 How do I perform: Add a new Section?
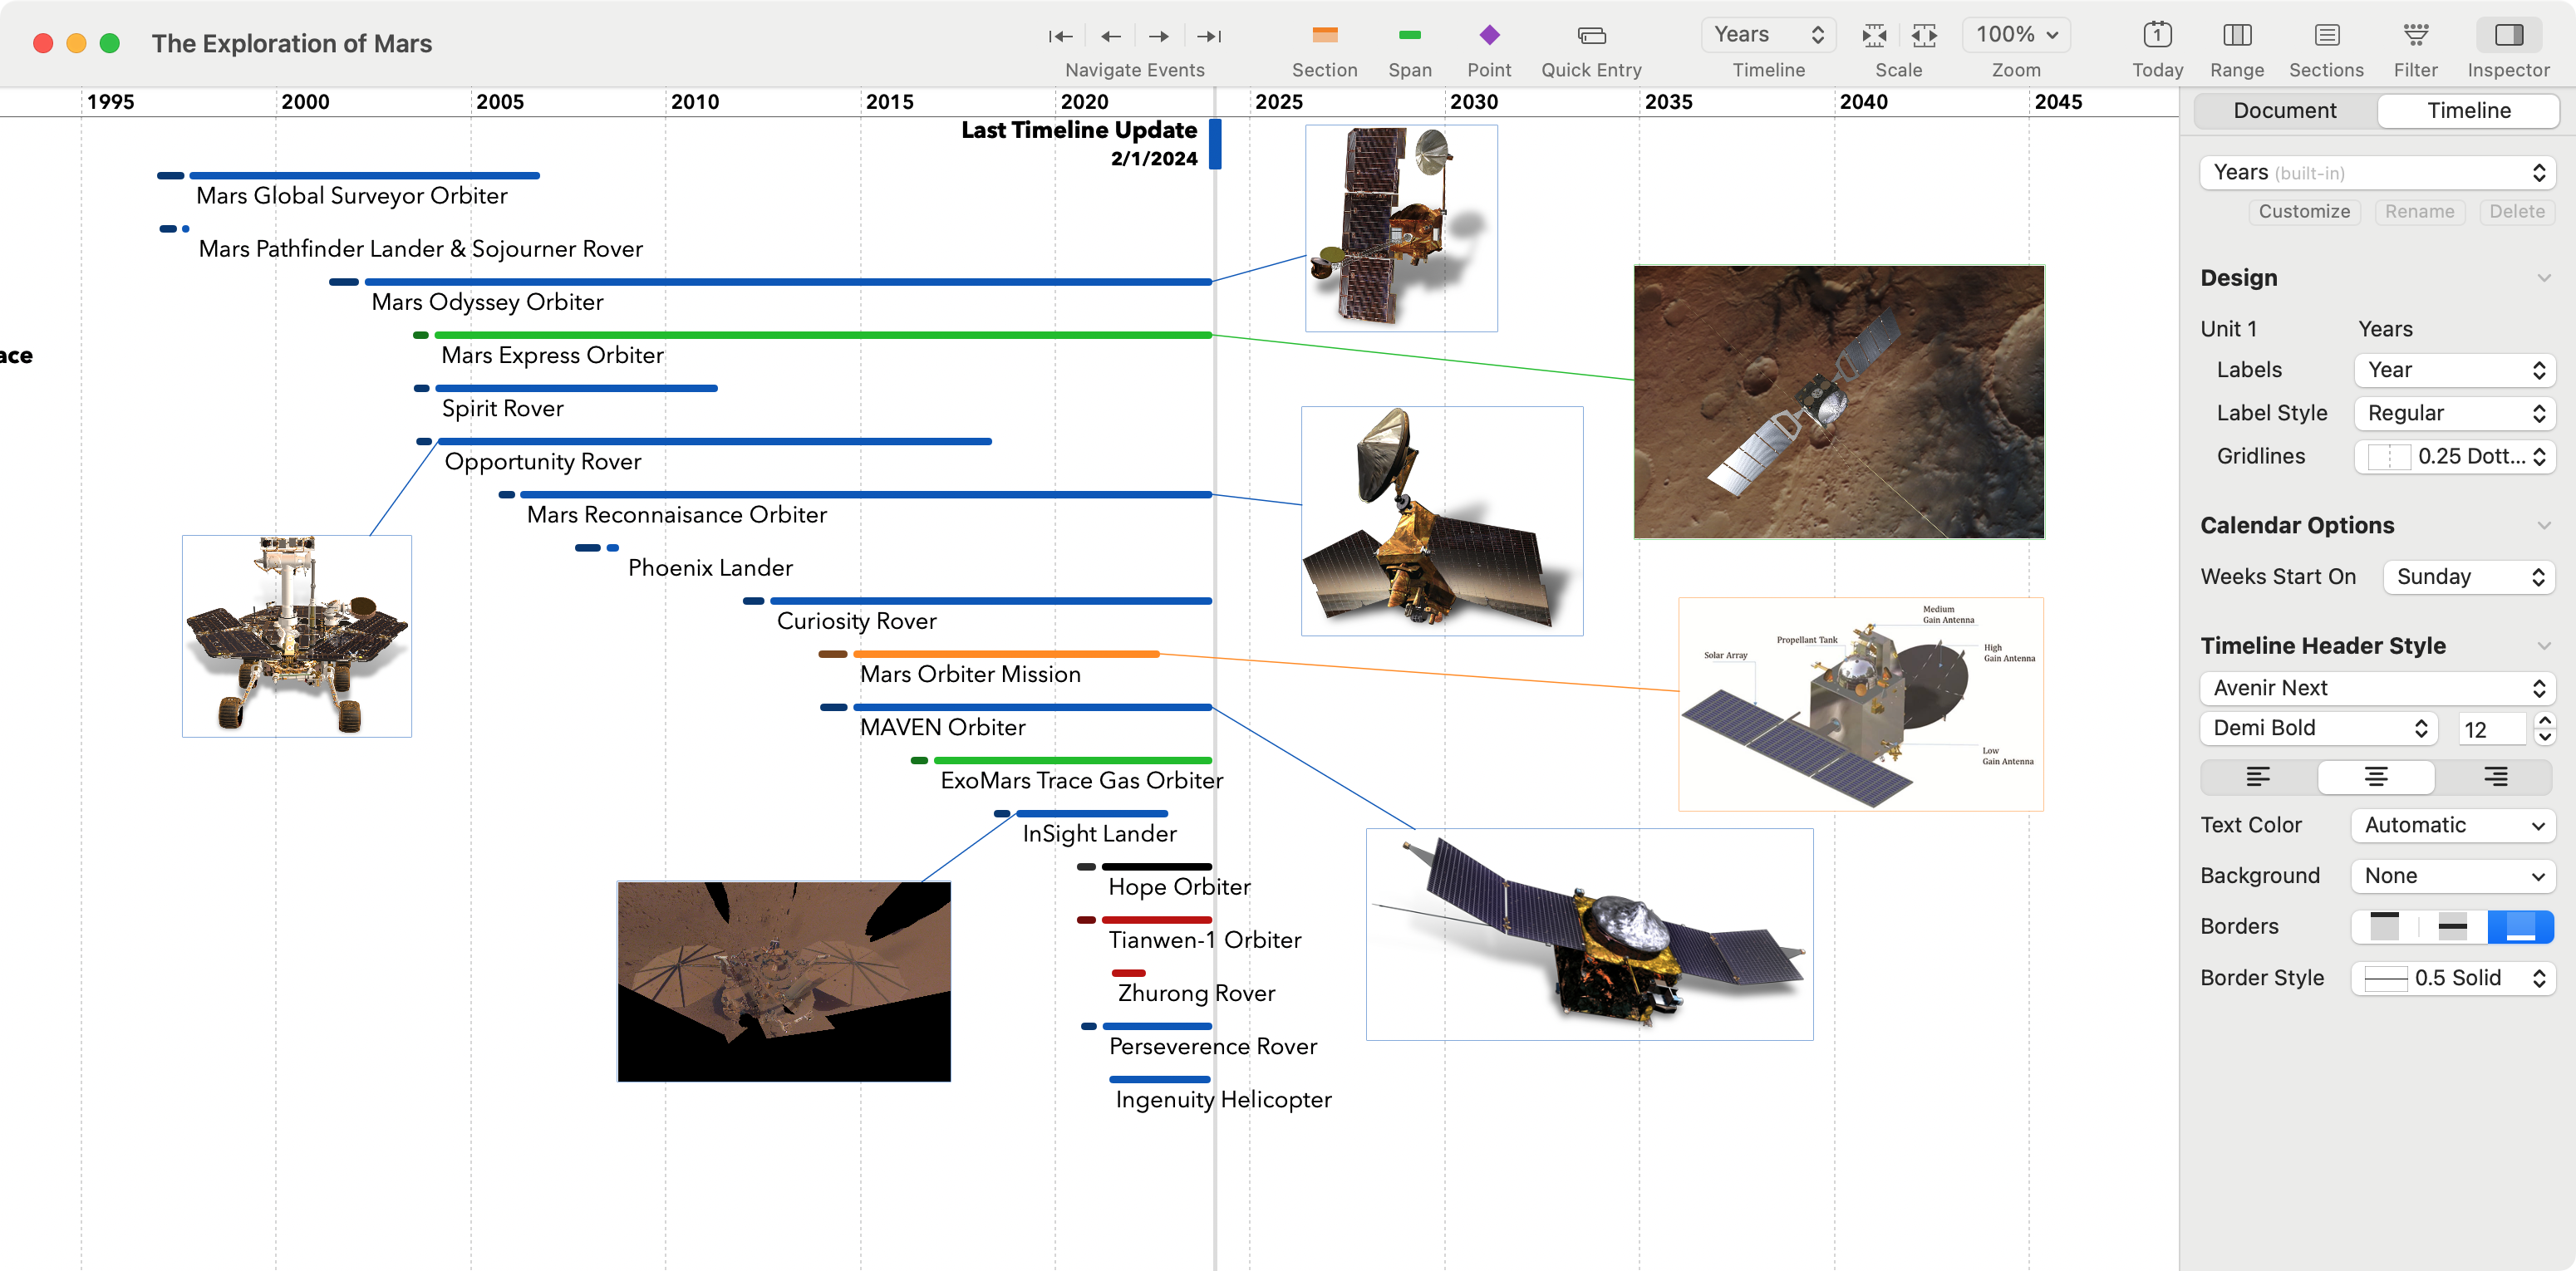[1324, 36]
